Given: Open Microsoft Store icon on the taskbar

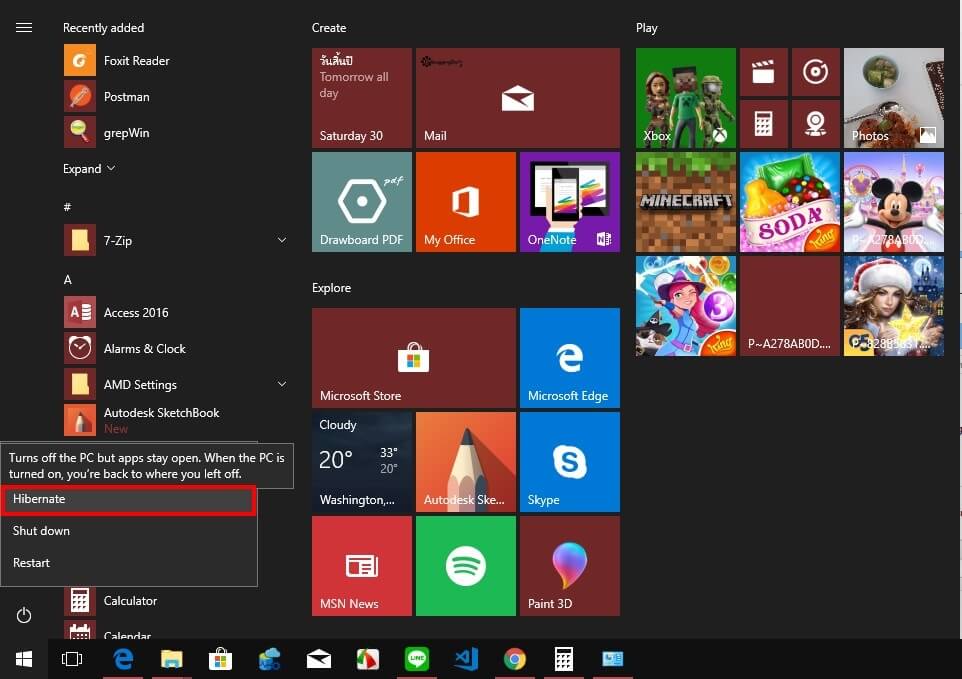Looking at the screenshot, I should [x=220, y=659].
